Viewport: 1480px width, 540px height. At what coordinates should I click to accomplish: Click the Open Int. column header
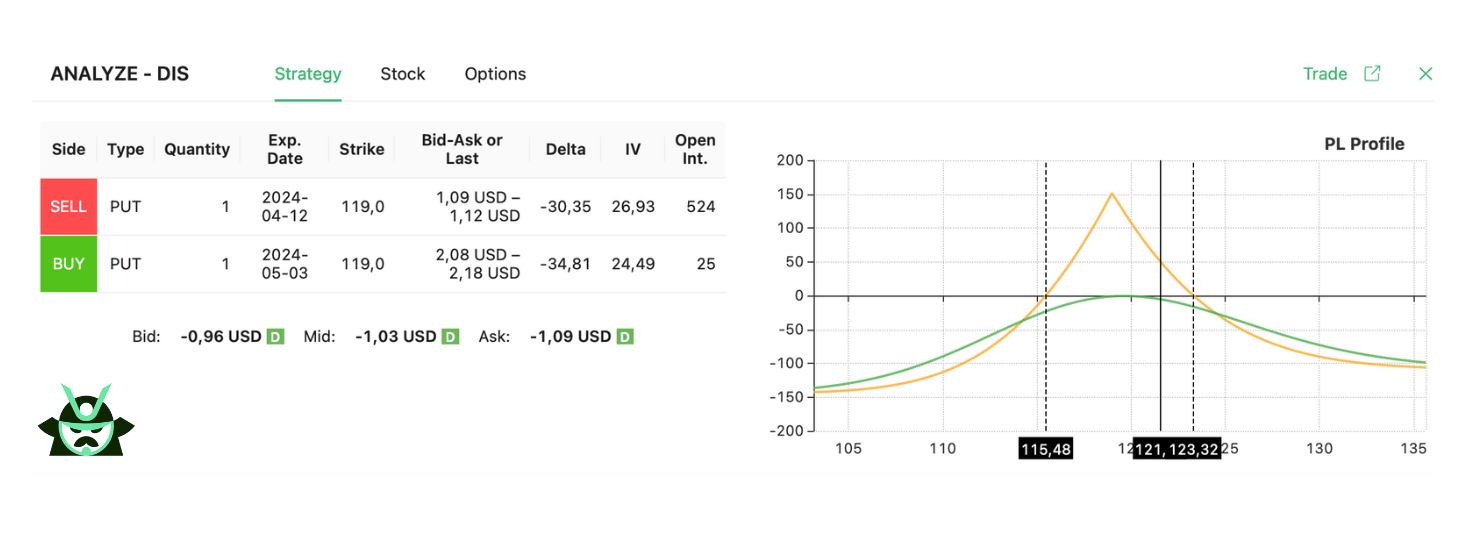(695, 149)
